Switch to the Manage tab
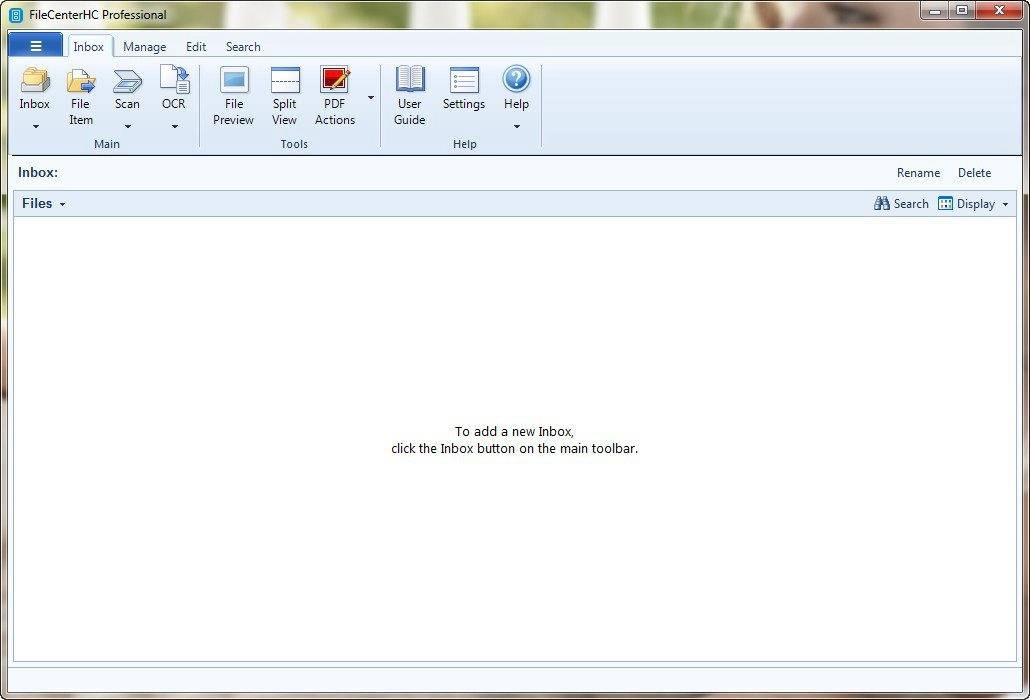Viewport: 1030px width, 700px height. pos(145,47)
